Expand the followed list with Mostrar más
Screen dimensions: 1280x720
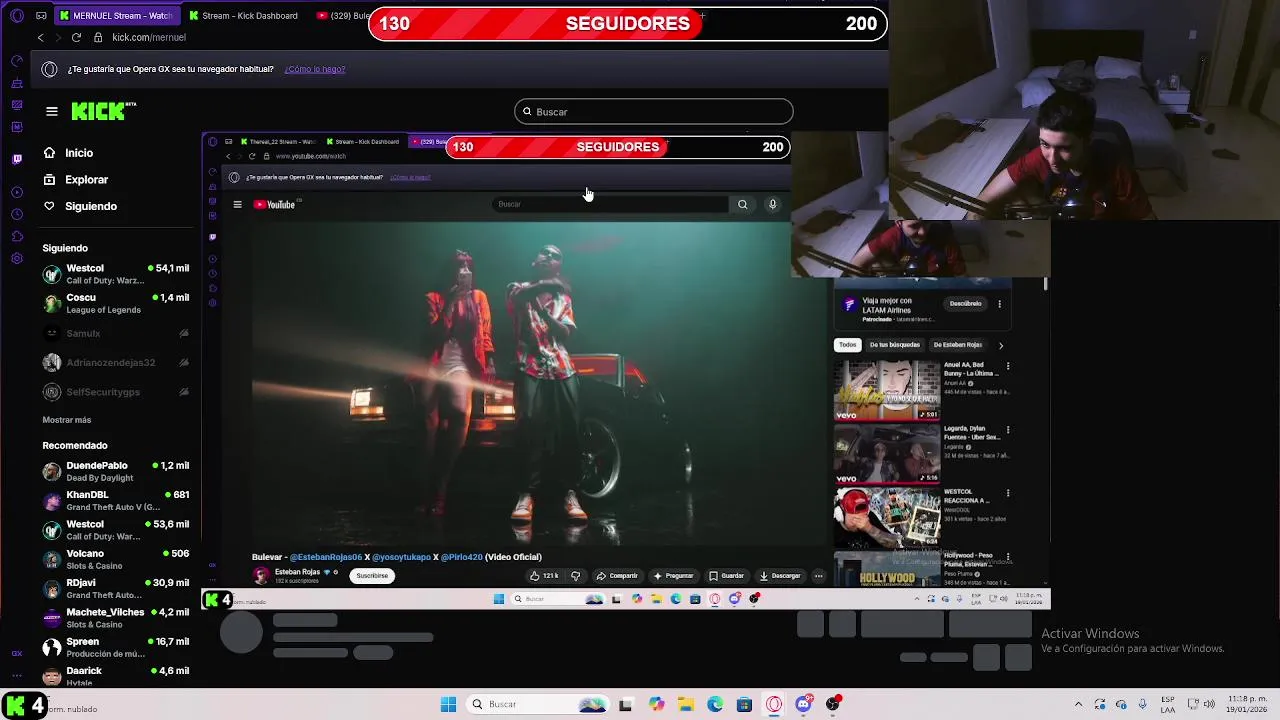coord(67,420)
